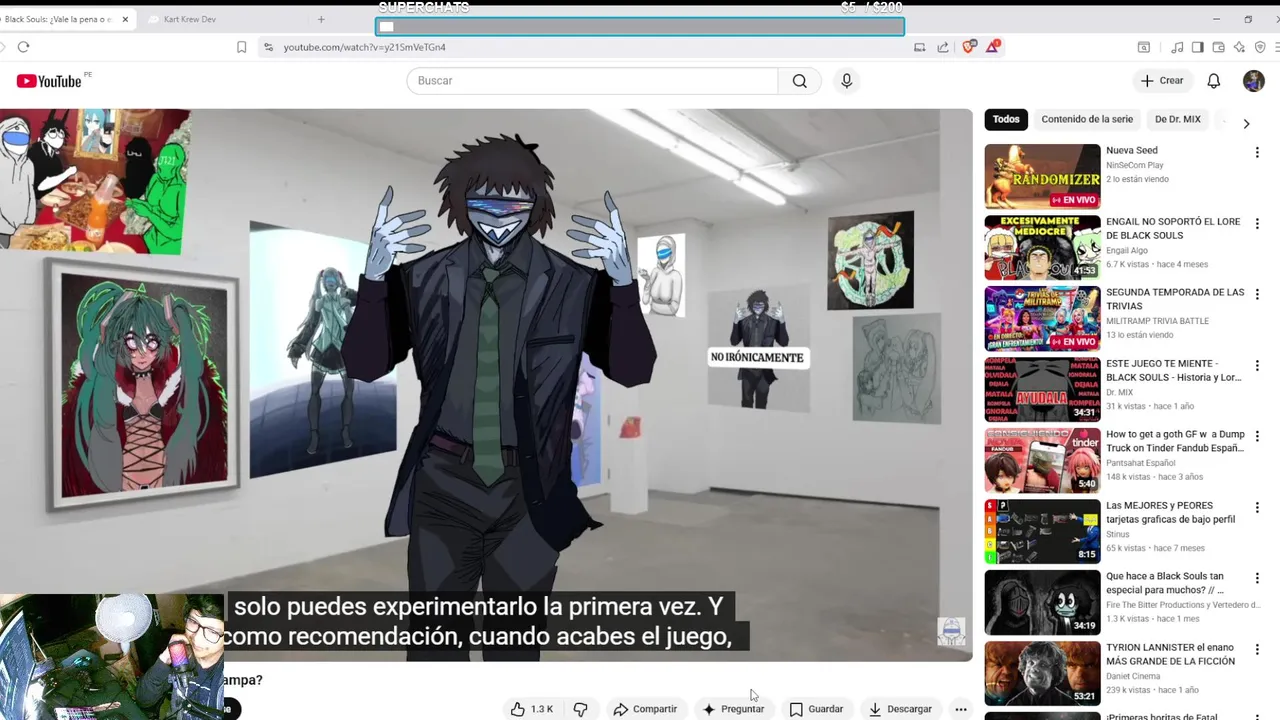Image resolution: width=1280 pixels, height=720 pixels.
Task: Open options menu for TYRION LANNISTER video
Action: point(1257,650)
